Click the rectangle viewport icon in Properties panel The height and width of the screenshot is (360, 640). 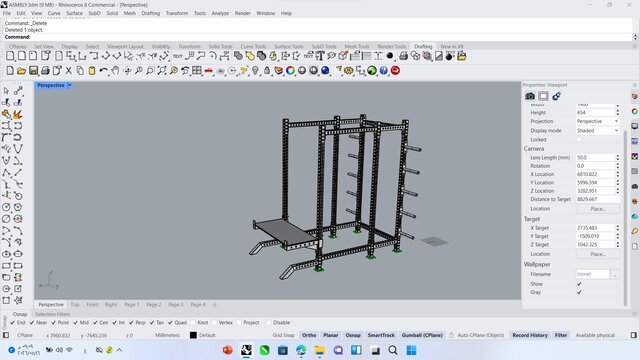pyautogui.click(x=543, y=96)
